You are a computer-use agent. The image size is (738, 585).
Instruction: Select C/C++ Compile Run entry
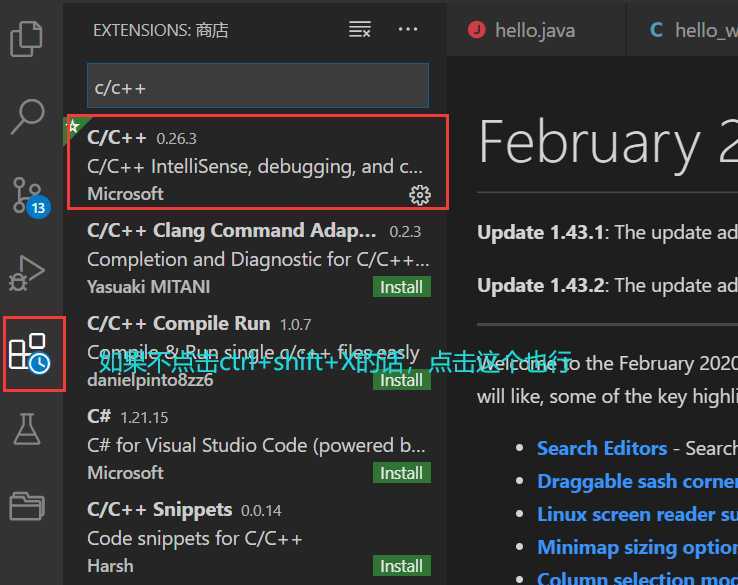pos(256,352)
